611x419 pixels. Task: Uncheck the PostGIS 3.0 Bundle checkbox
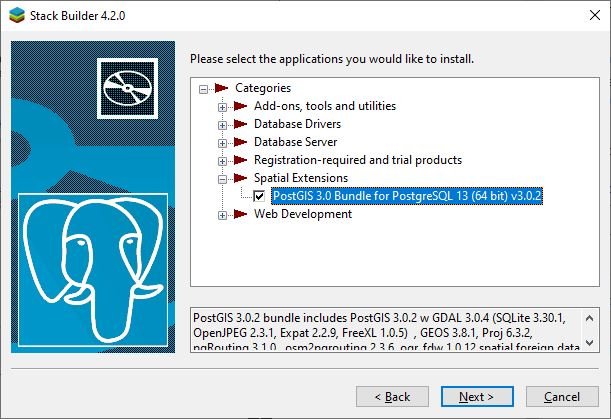click(259, 196)
